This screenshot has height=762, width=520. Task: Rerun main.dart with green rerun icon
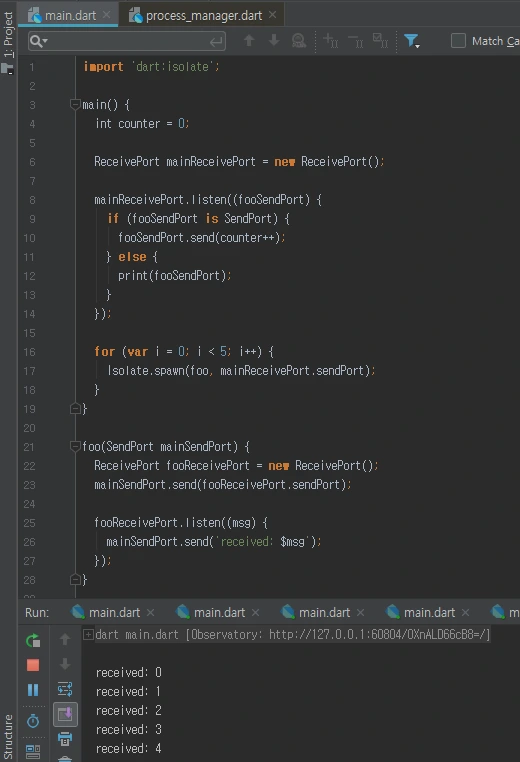(33, 641)
